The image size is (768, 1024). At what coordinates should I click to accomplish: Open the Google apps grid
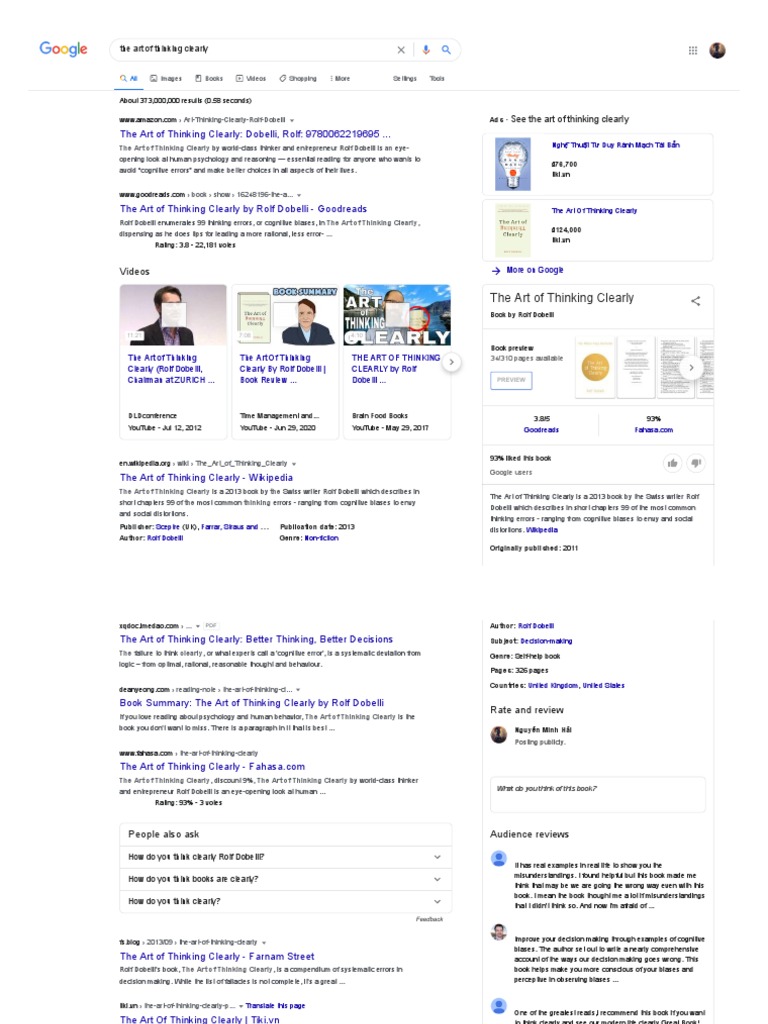[x=693, y=50]
